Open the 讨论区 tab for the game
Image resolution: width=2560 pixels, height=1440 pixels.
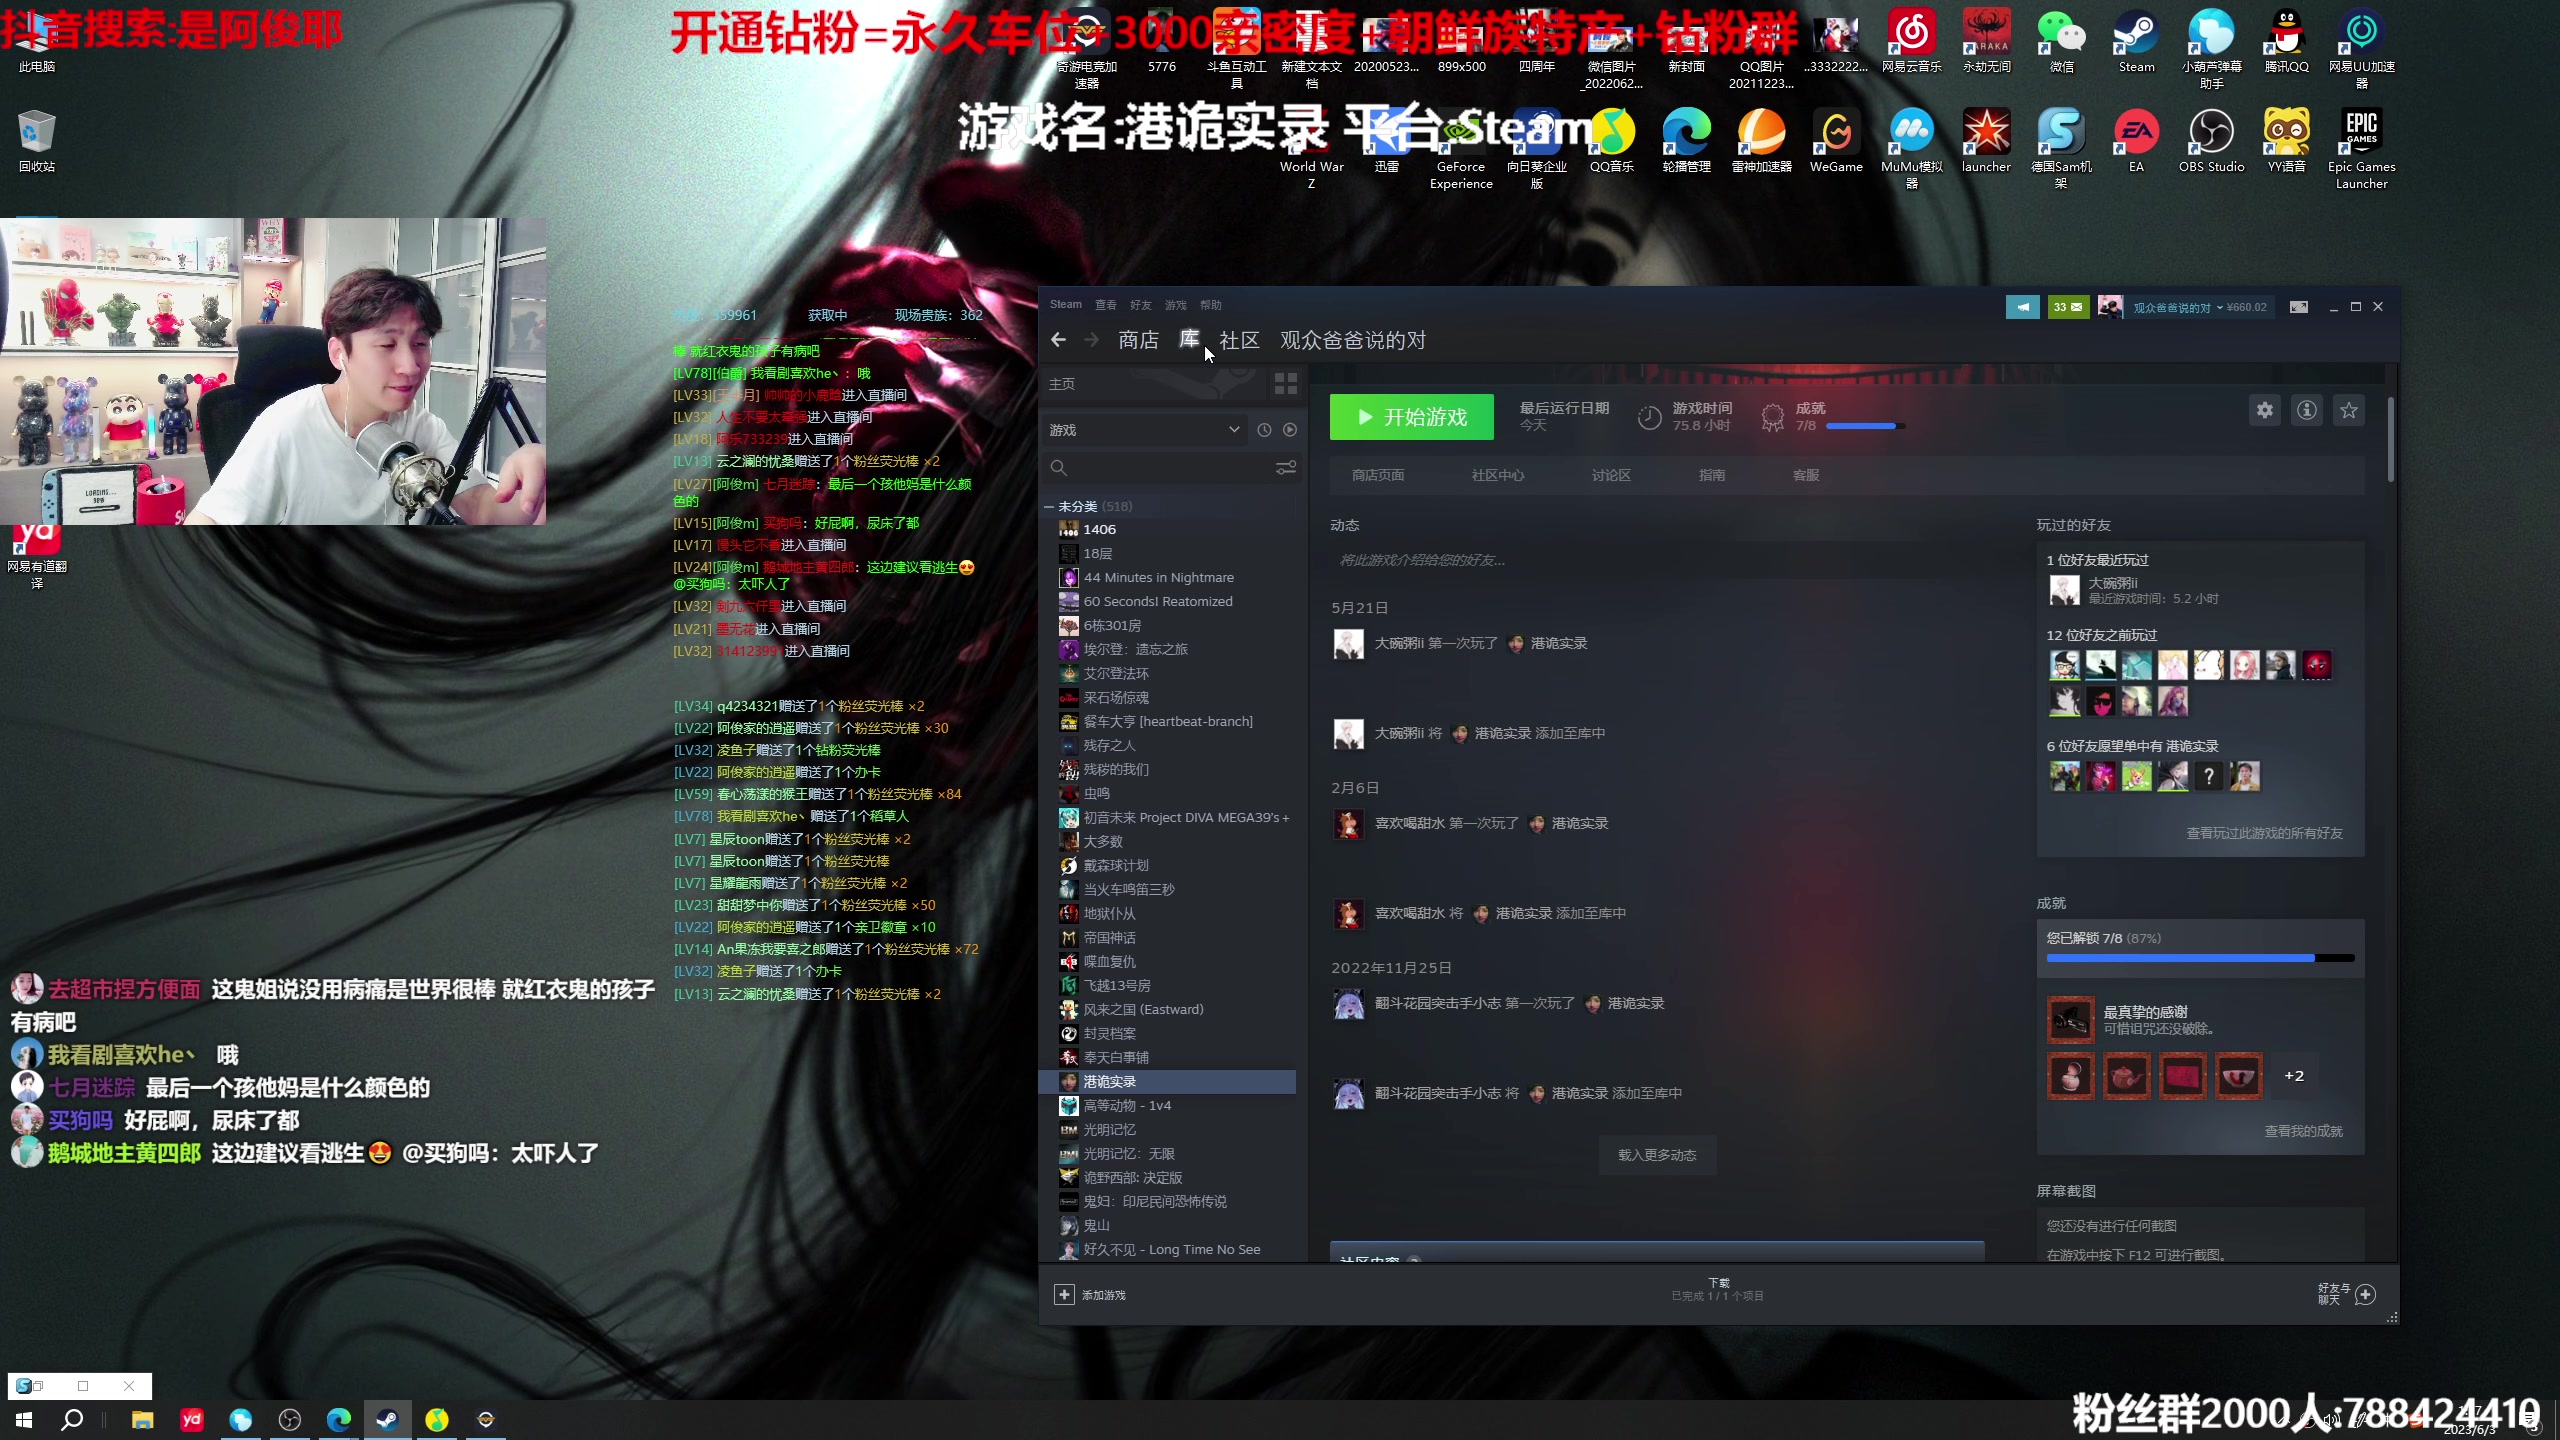pos(1610,475)
